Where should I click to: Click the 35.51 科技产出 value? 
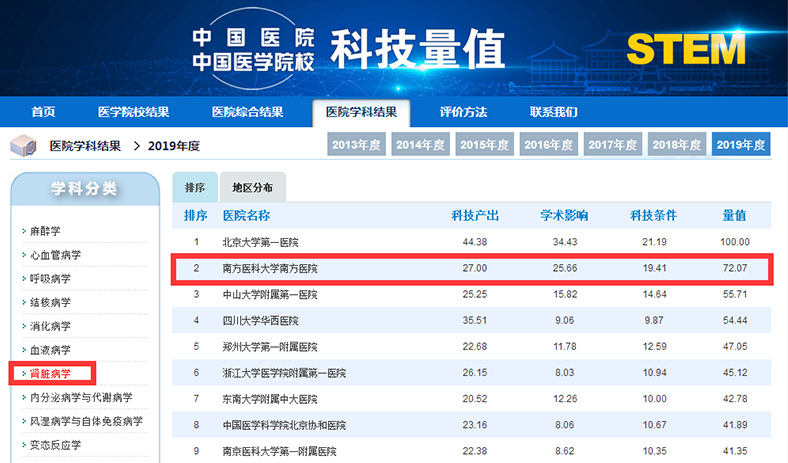coord(475,320)
